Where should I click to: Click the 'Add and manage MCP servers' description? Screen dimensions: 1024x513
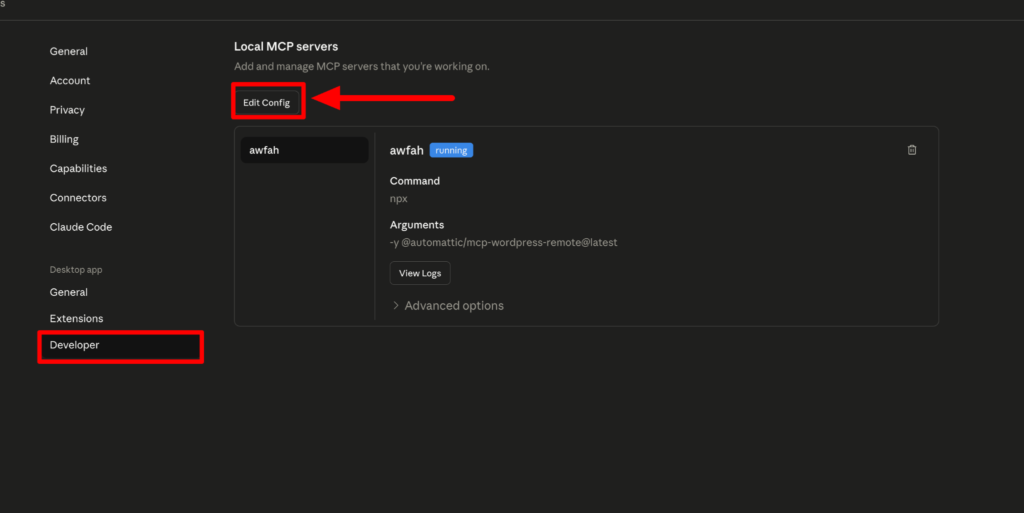pos(362,67)
